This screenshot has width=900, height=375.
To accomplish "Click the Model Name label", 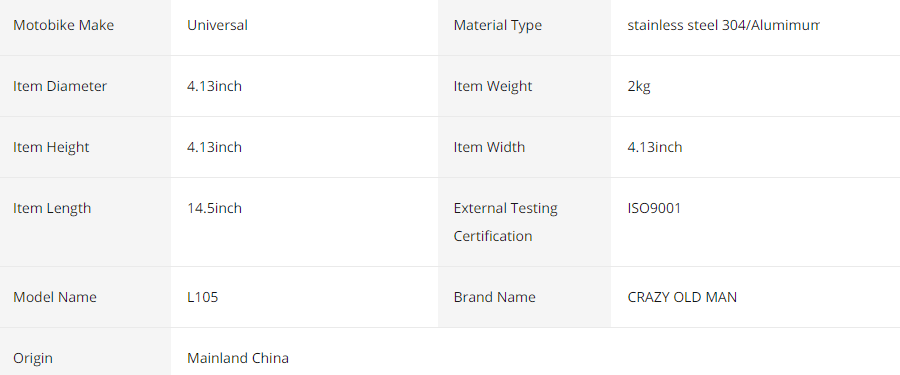I will (55, 297).
